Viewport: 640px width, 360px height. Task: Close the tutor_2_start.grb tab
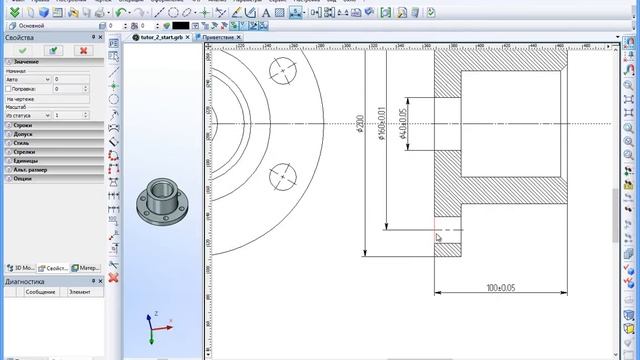[x=187, y=37]
